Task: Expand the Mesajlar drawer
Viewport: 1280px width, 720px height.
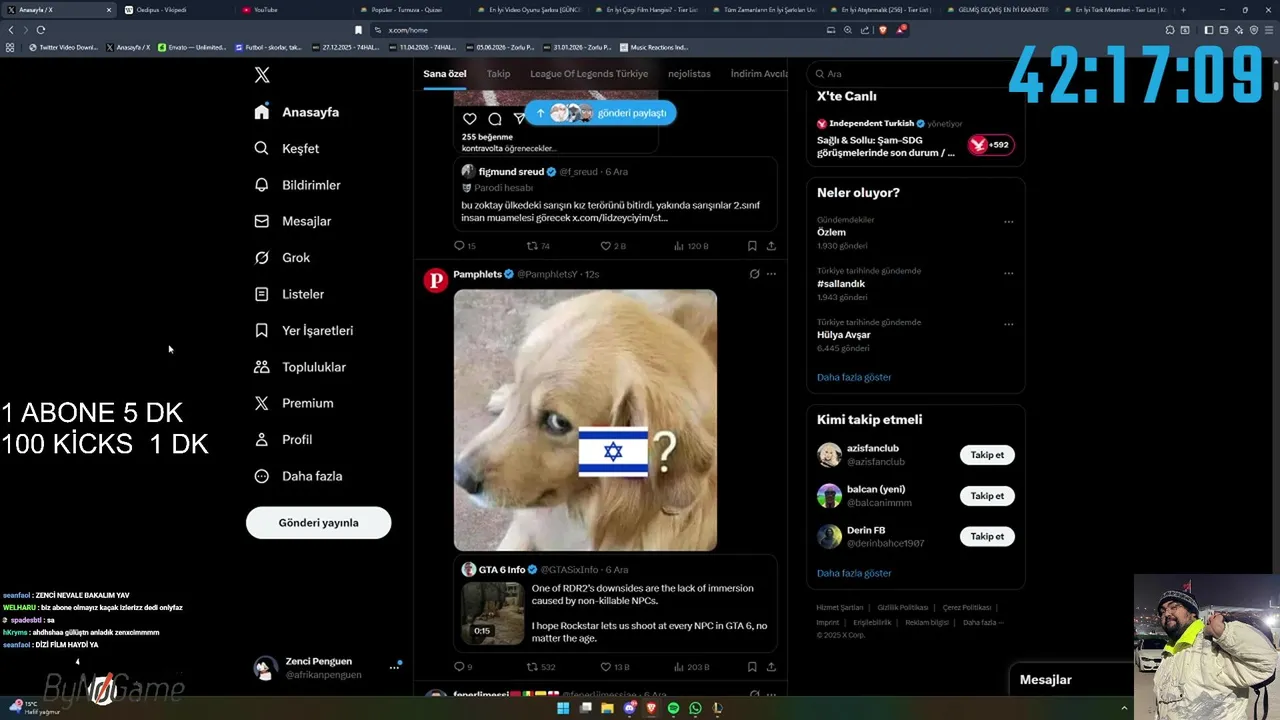Action: click(x=1071, y=680)
